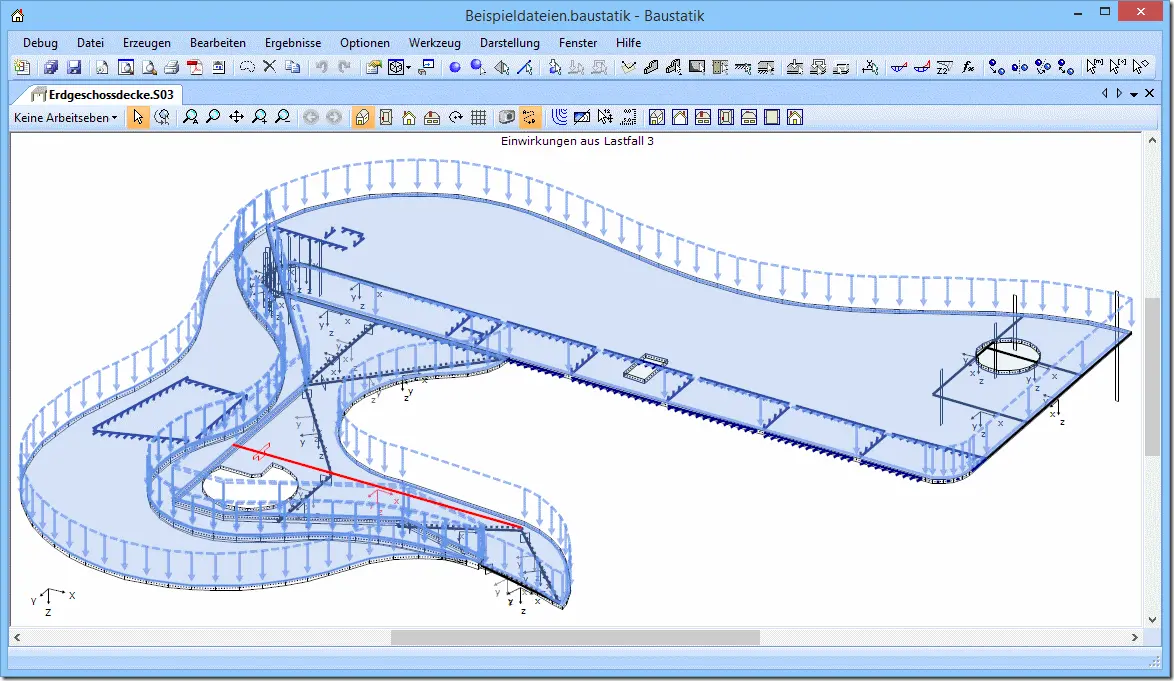Click the zoom out magnifier icon
This screenshot has width=1174, height=681.
click(x=282, y=117)
